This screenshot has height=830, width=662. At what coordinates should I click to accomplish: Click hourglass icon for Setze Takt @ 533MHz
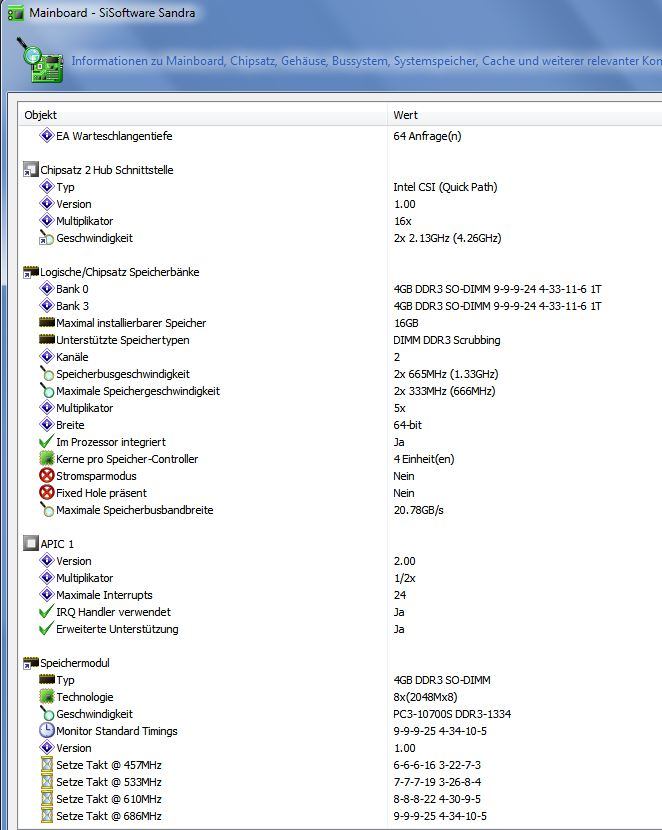tap(47, 782)
